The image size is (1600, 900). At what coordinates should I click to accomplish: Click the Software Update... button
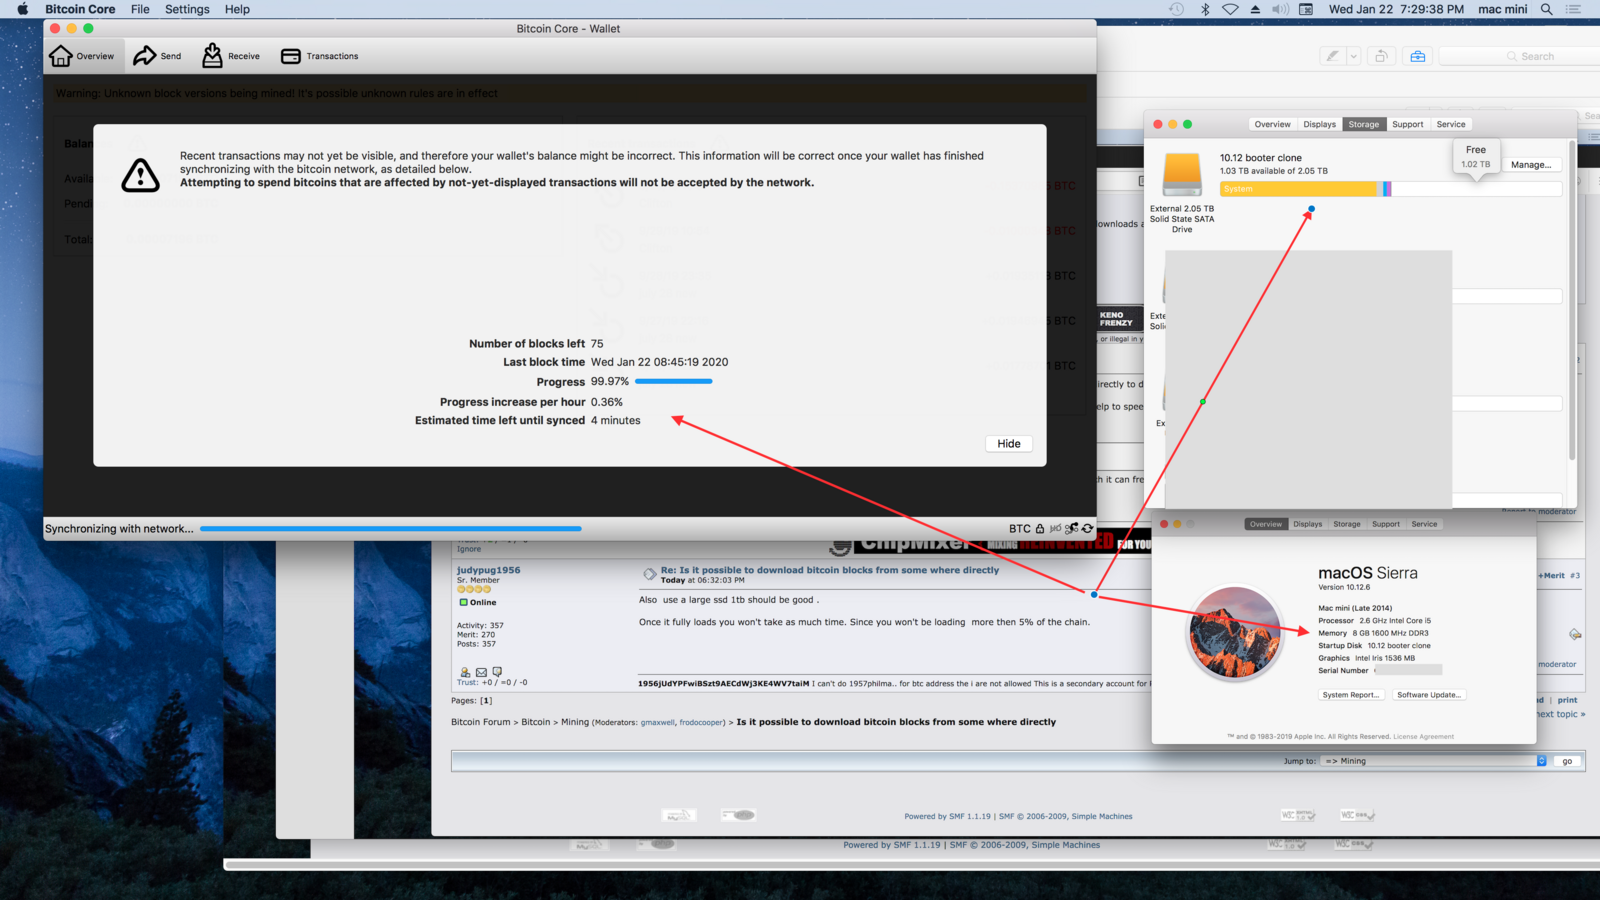pos(1429,695)
